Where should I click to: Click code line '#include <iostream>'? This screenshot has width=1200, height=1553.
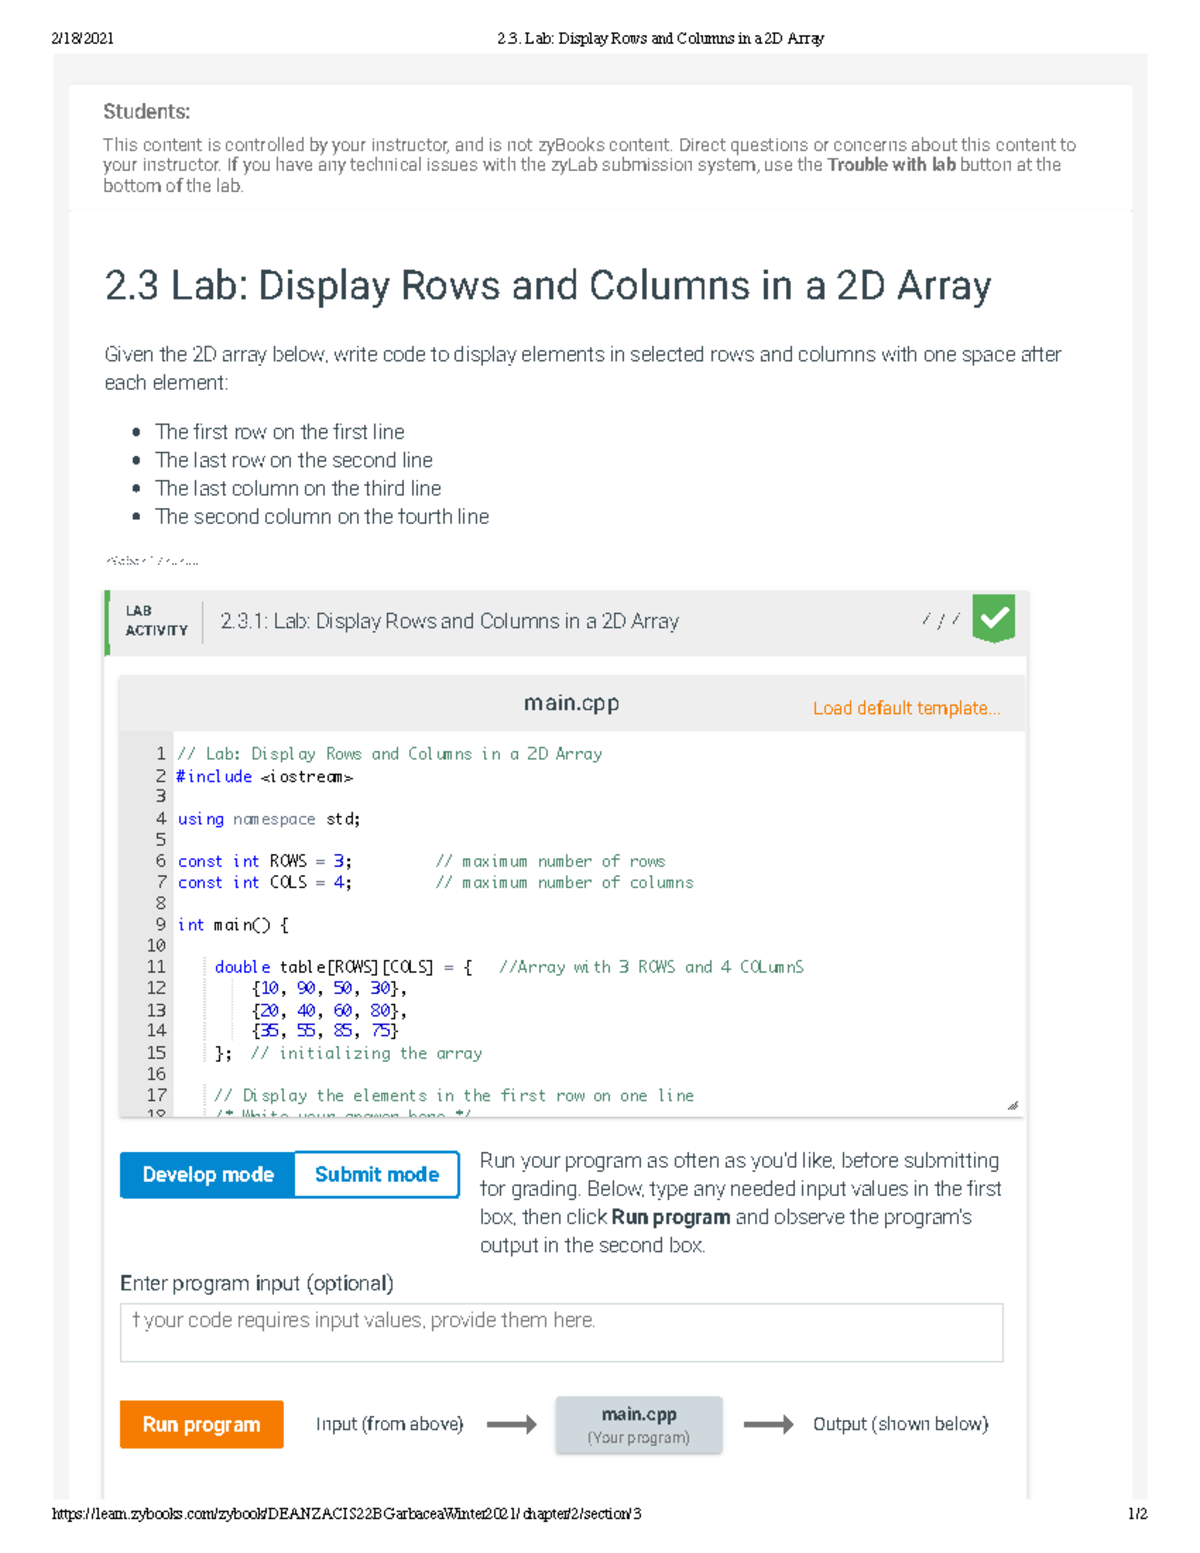(x=265, y=776)
